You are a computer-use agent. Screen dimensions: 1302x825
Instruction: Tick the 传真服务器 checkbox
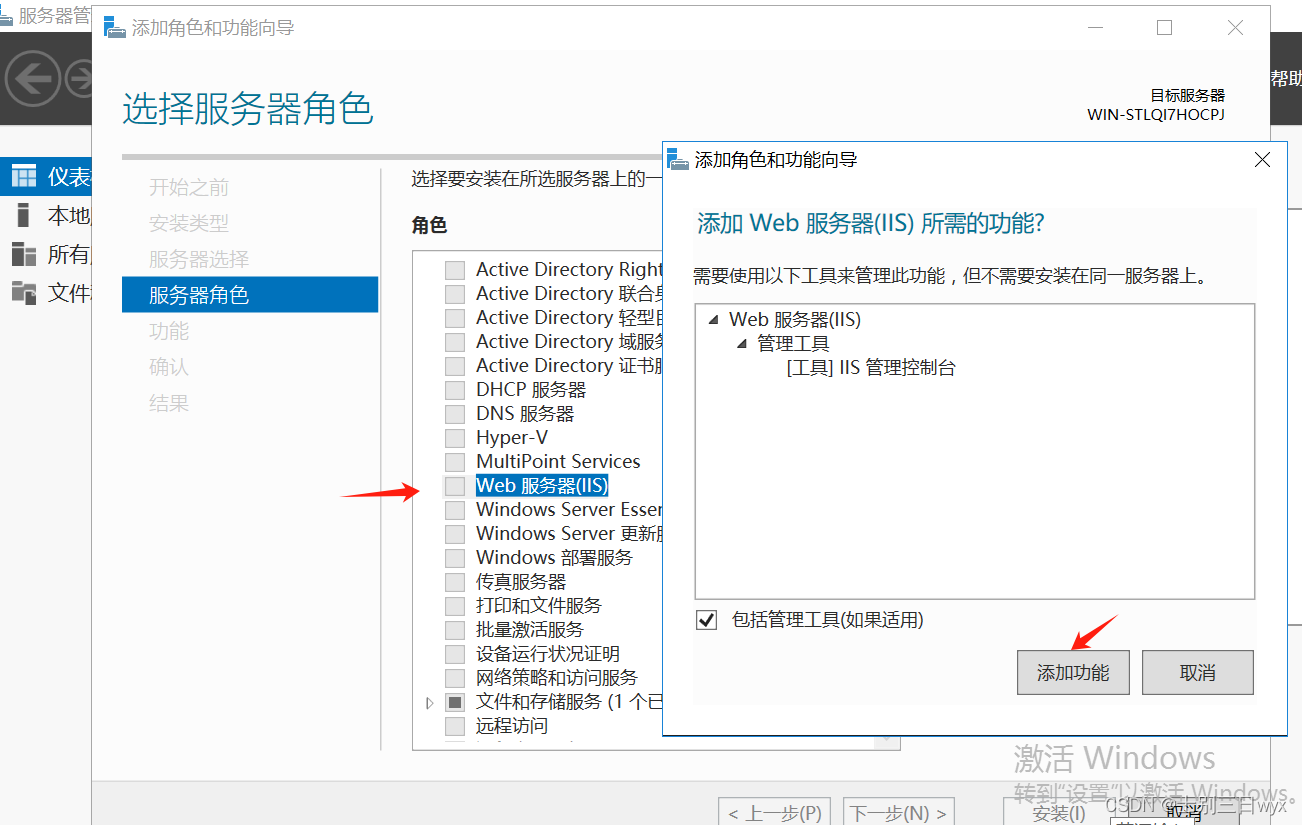[x=455, y=582]
